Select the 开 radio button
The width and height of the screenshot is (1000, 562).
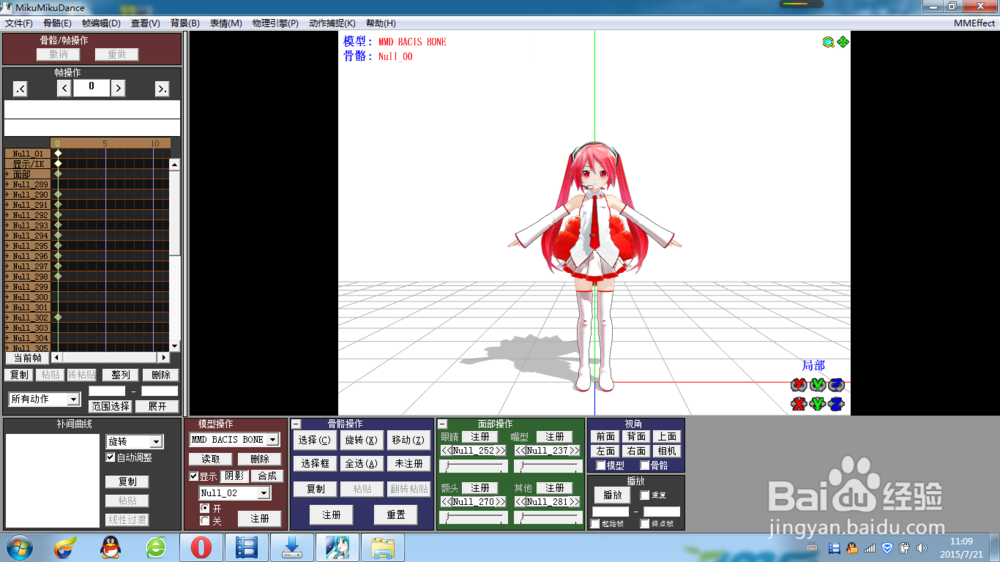click(205, 508)
